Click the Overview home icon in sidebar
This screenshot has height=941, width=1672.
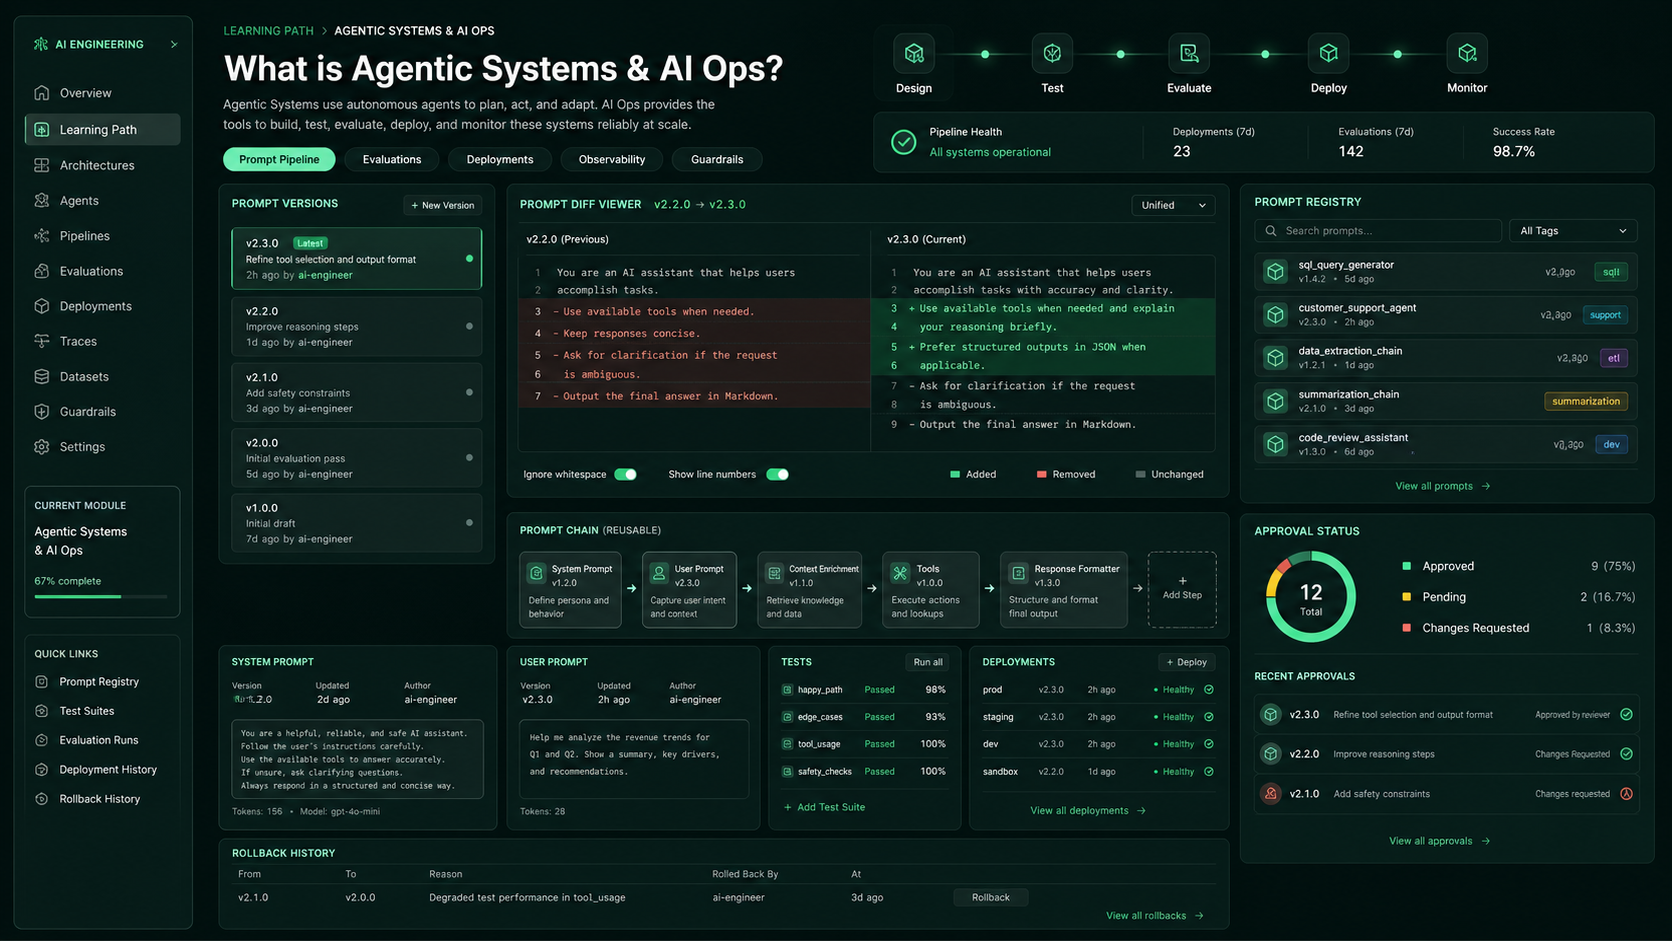click(x=42, y=93)
